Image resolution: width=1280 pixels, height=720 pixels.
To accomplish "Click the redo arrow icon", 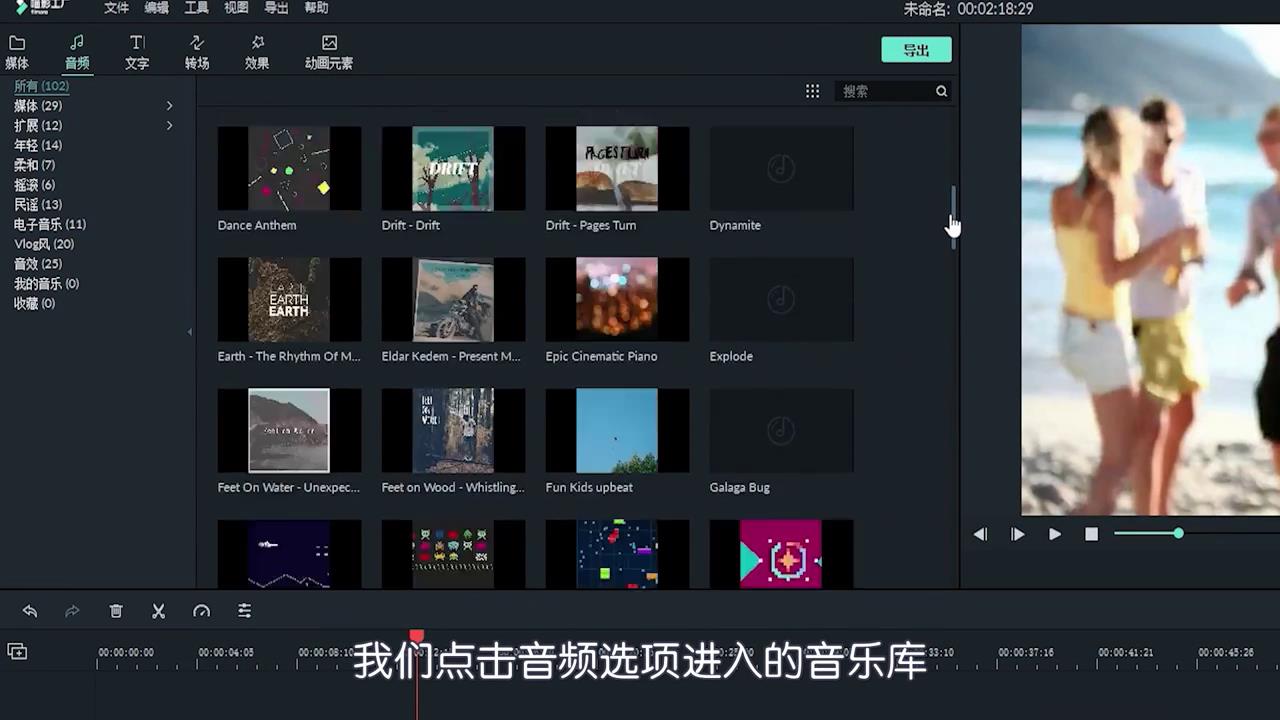I will click(71, 611).
